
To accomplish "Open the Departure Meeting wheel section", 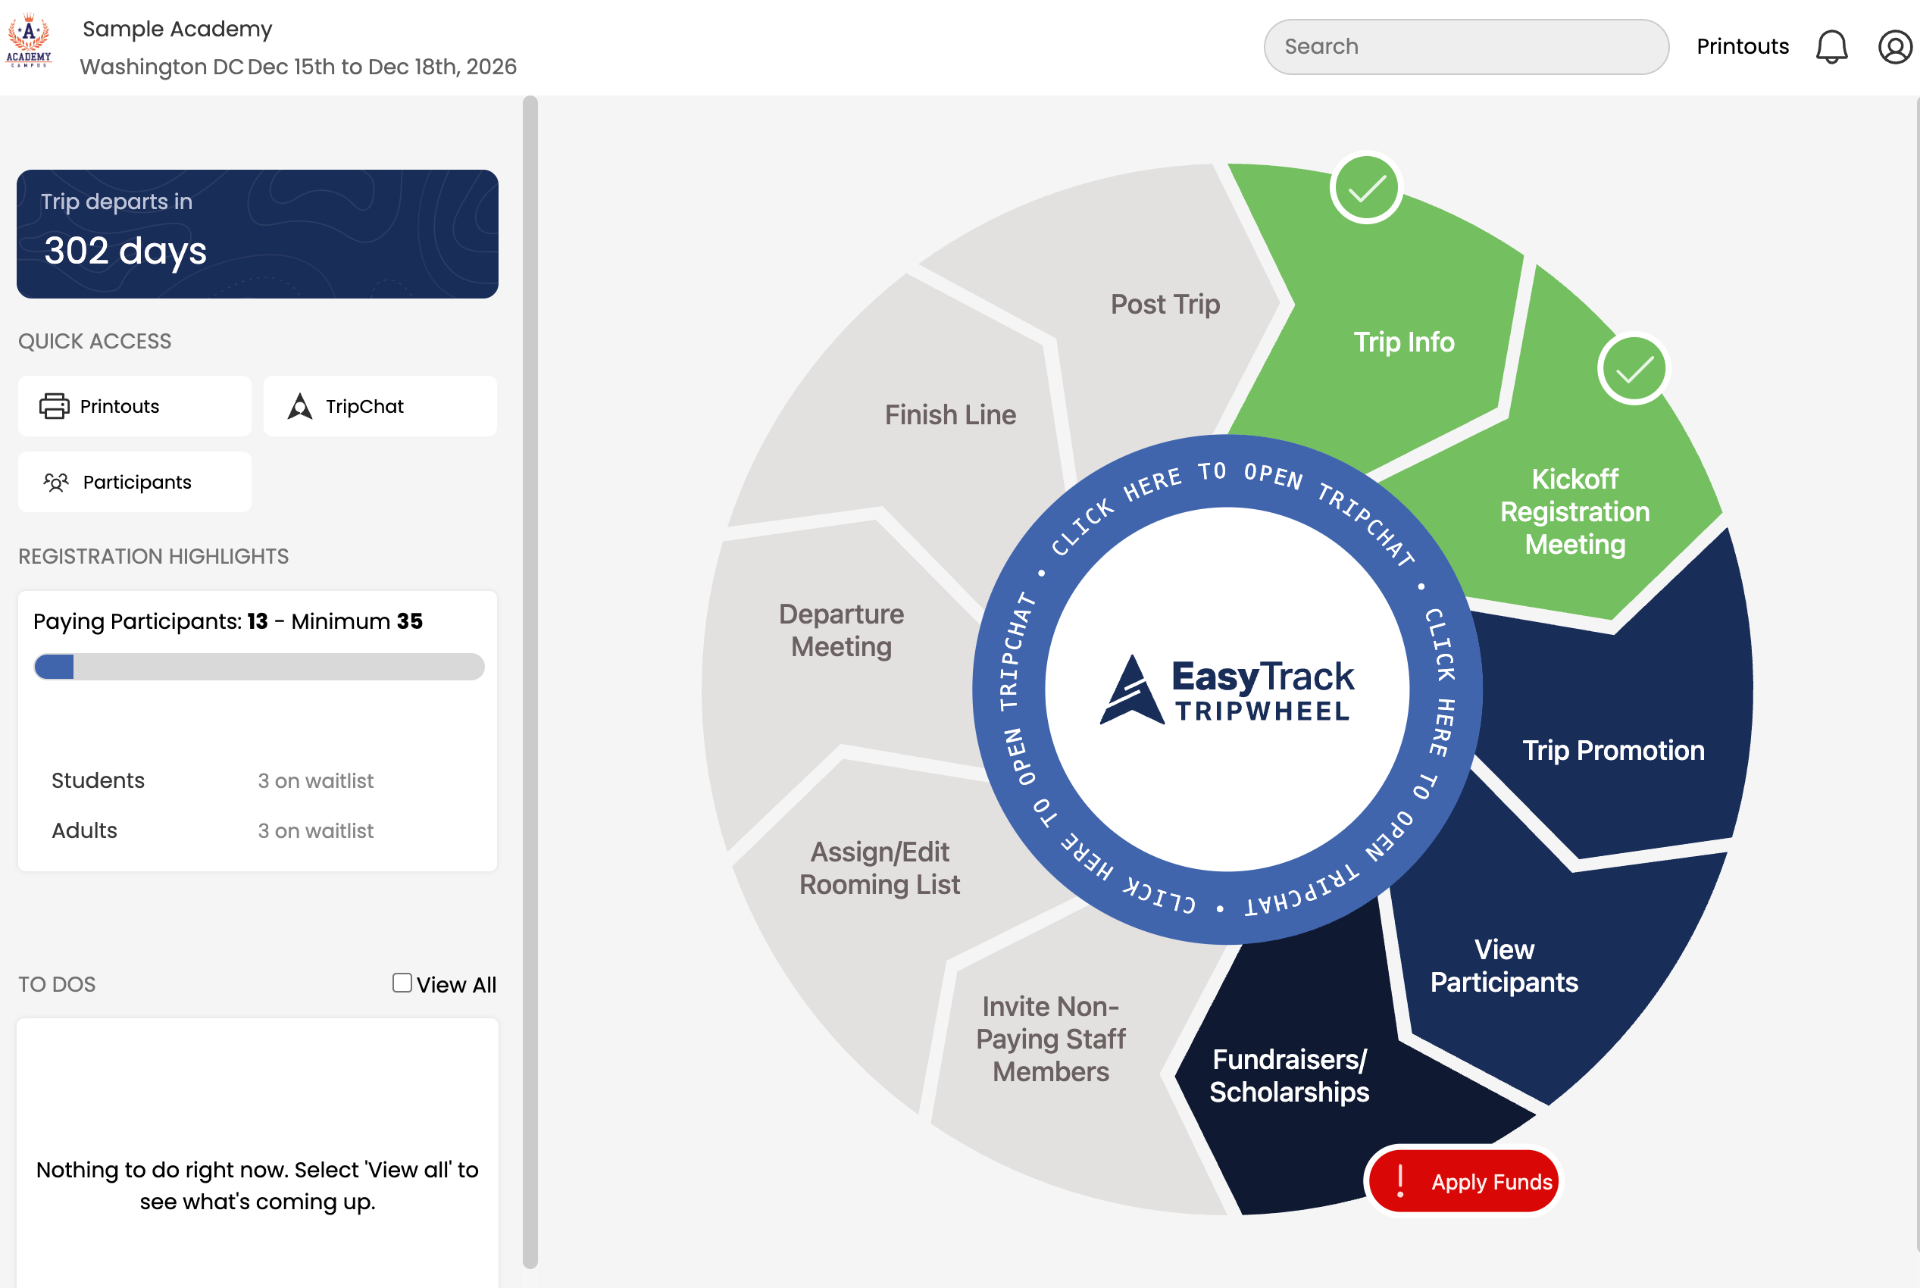I will (x=843, y=630).
